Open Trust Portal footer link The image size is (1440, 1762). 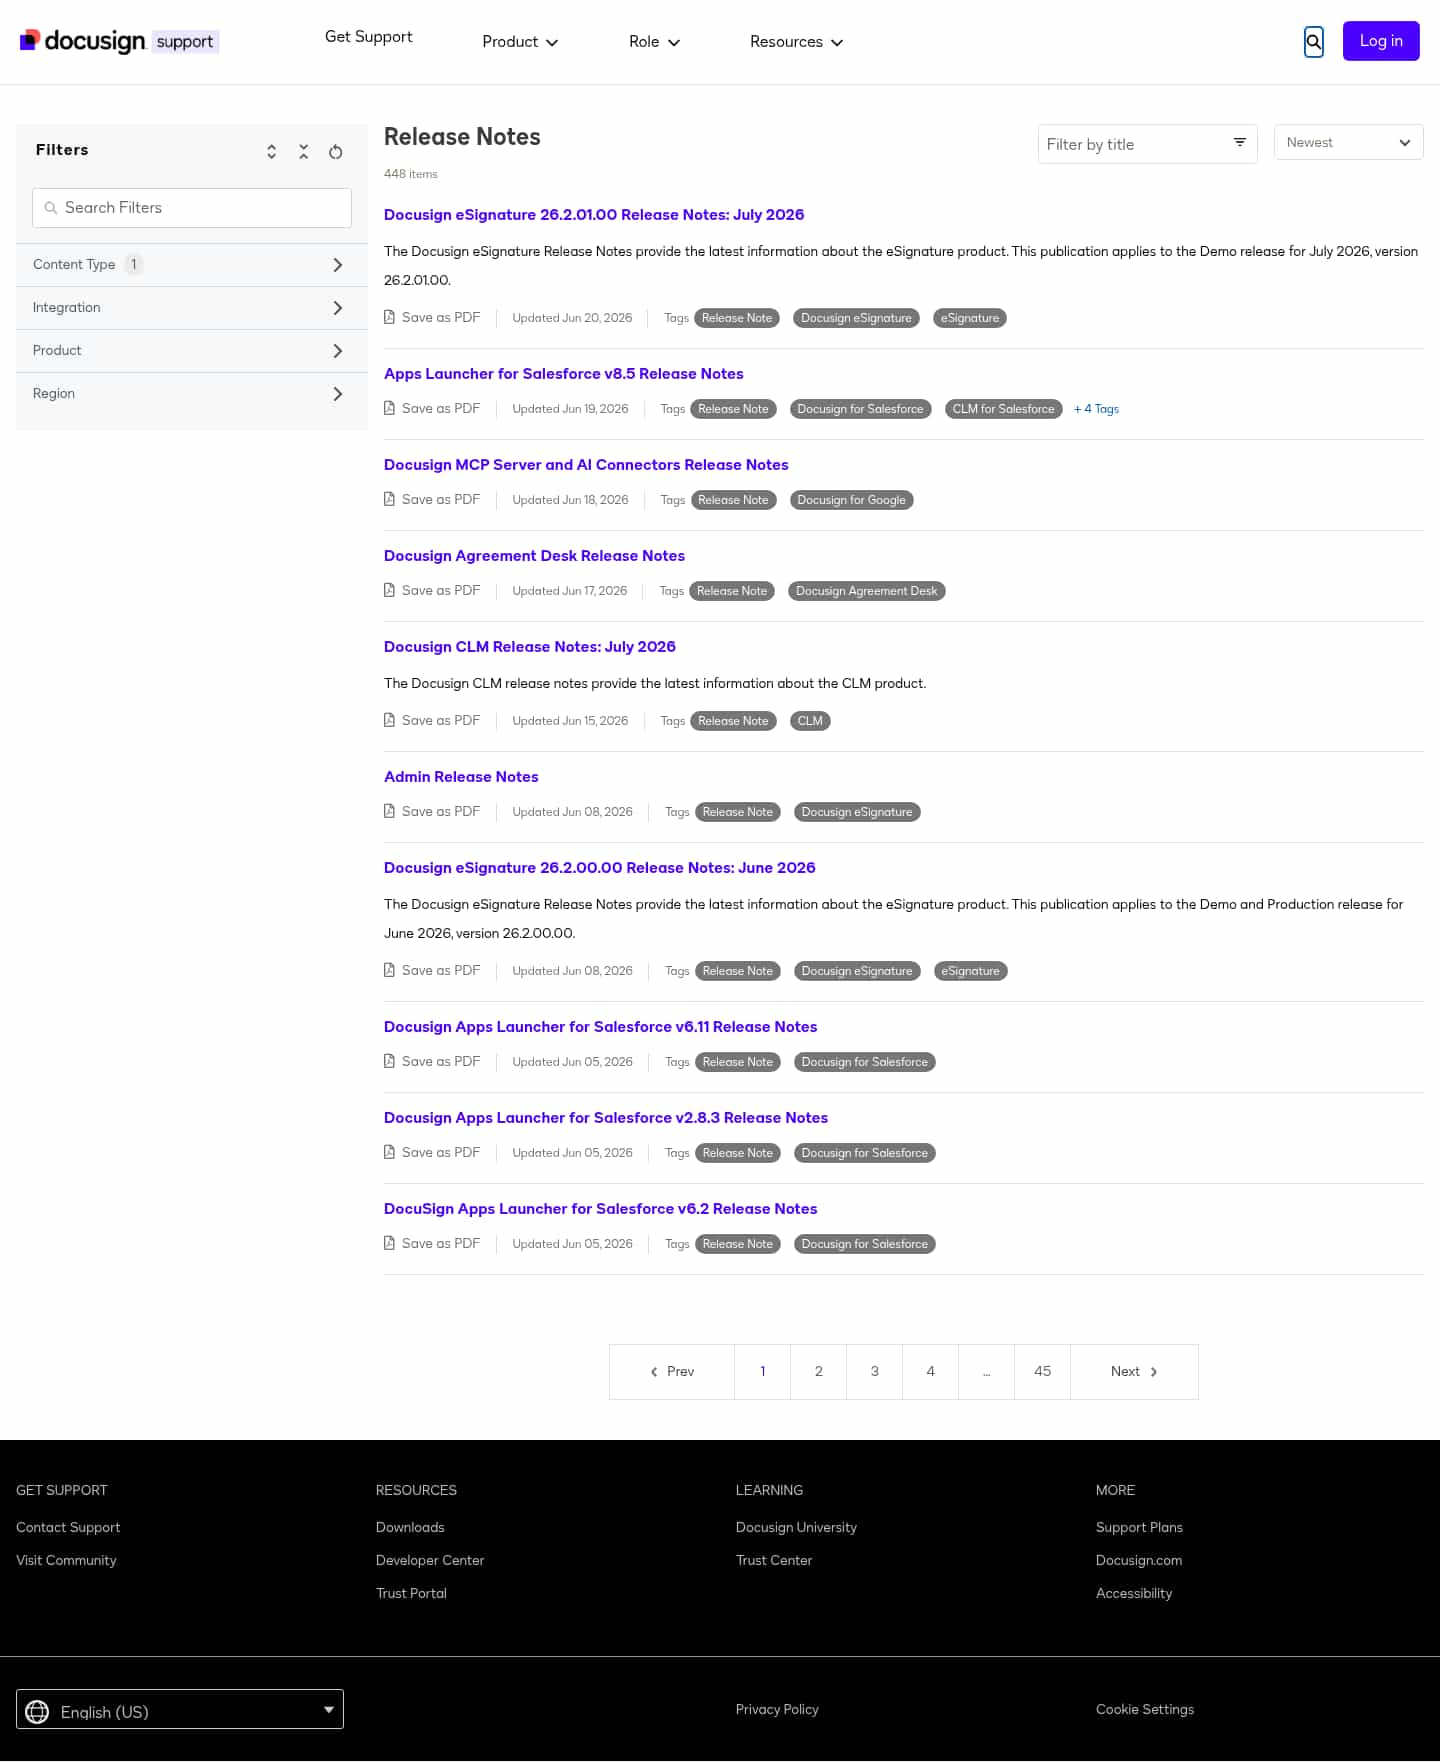pos(411,1594)
